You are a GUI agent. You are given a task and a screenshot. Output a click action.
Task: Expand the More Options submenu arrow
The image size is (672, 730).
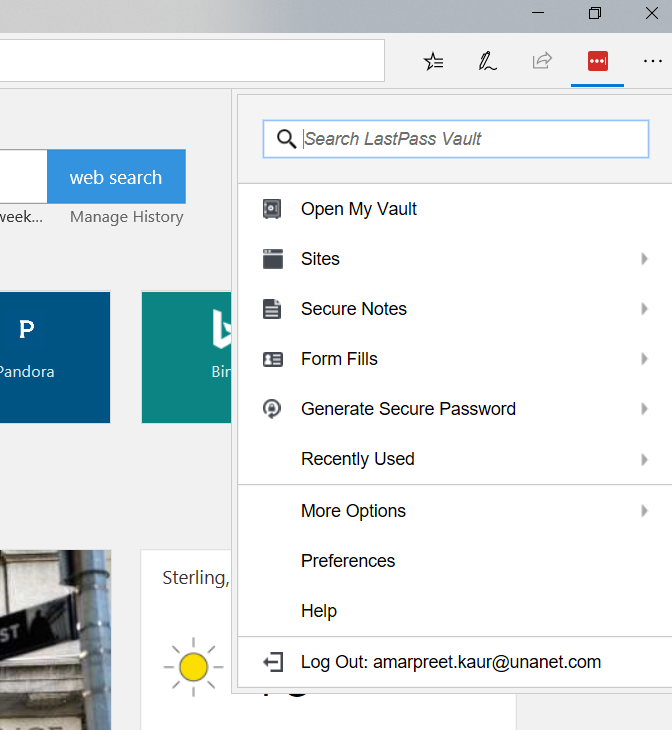click(x=644, y=511)
